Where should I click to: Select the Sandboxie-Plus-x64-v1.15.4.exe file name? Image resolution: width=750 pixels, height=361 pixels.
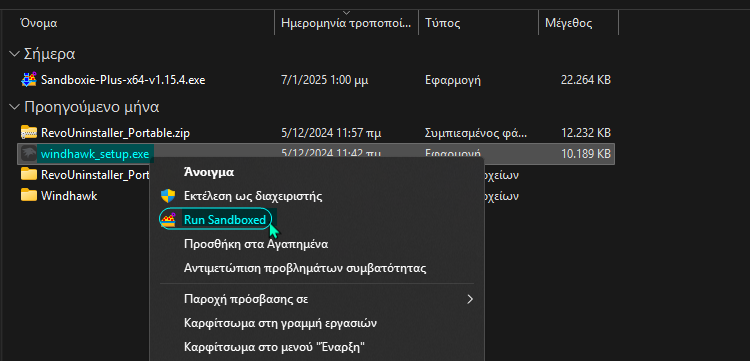[x=123, y=80]
